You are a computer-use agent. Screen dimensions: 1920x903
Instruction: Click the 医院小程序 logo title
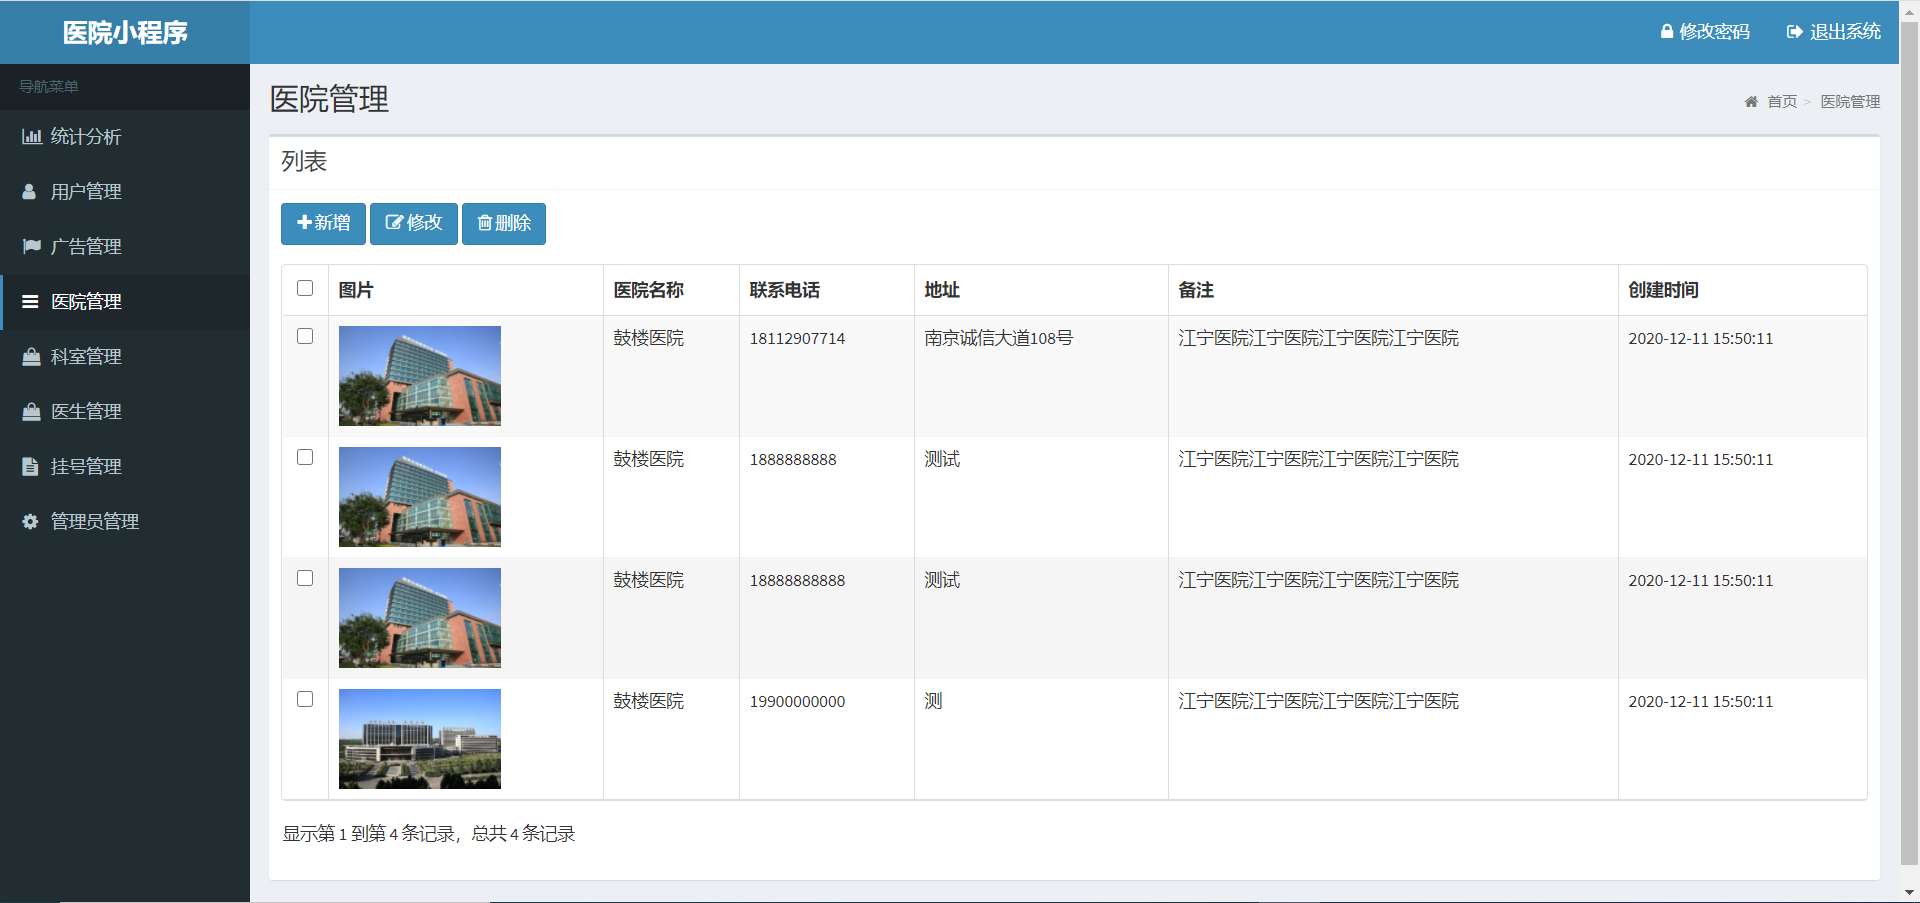125,33
